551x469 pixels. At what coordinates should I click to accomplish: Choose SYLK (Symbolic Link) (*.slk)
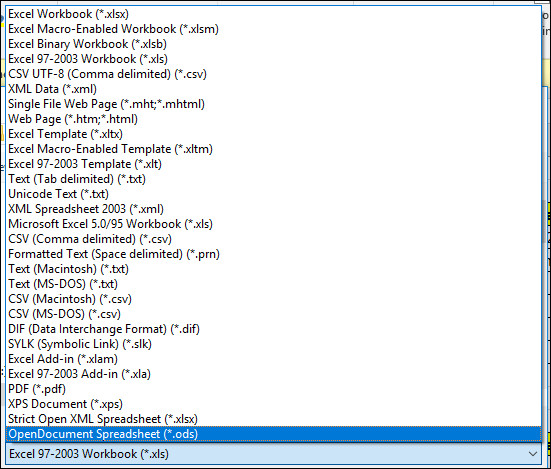[x=273, y=344]
